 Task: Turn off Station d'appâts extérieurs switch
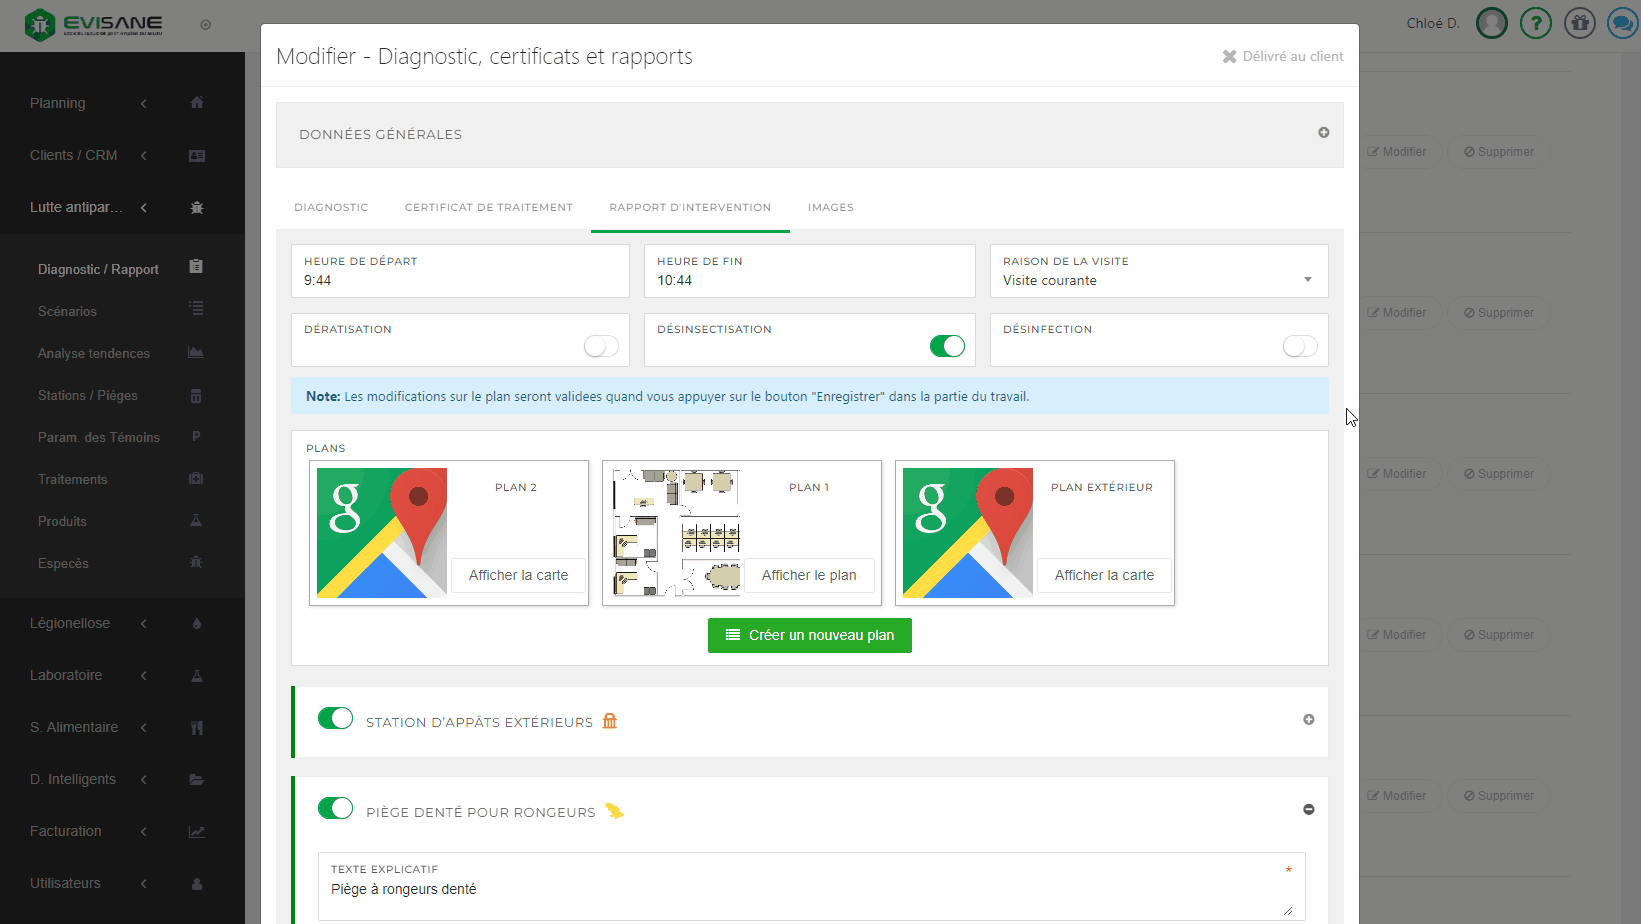pos(335,719)
